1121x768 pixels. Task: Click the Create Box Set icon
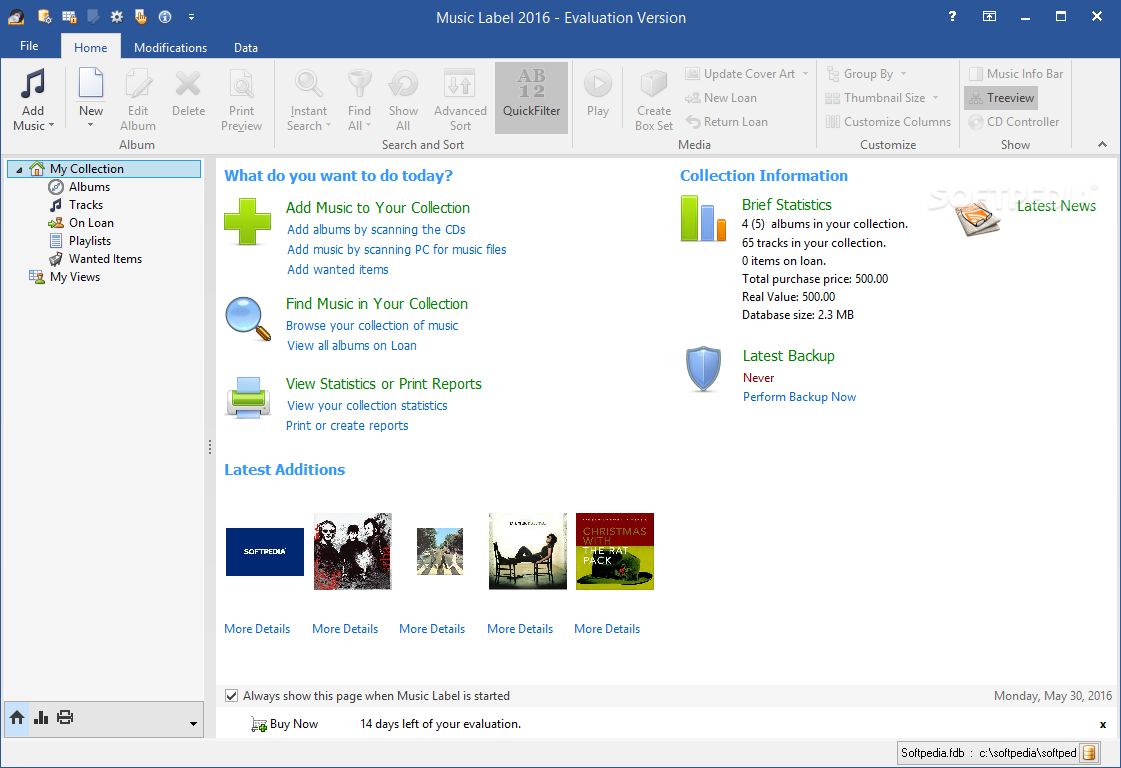pyautogui.click(x=653, y=84)
